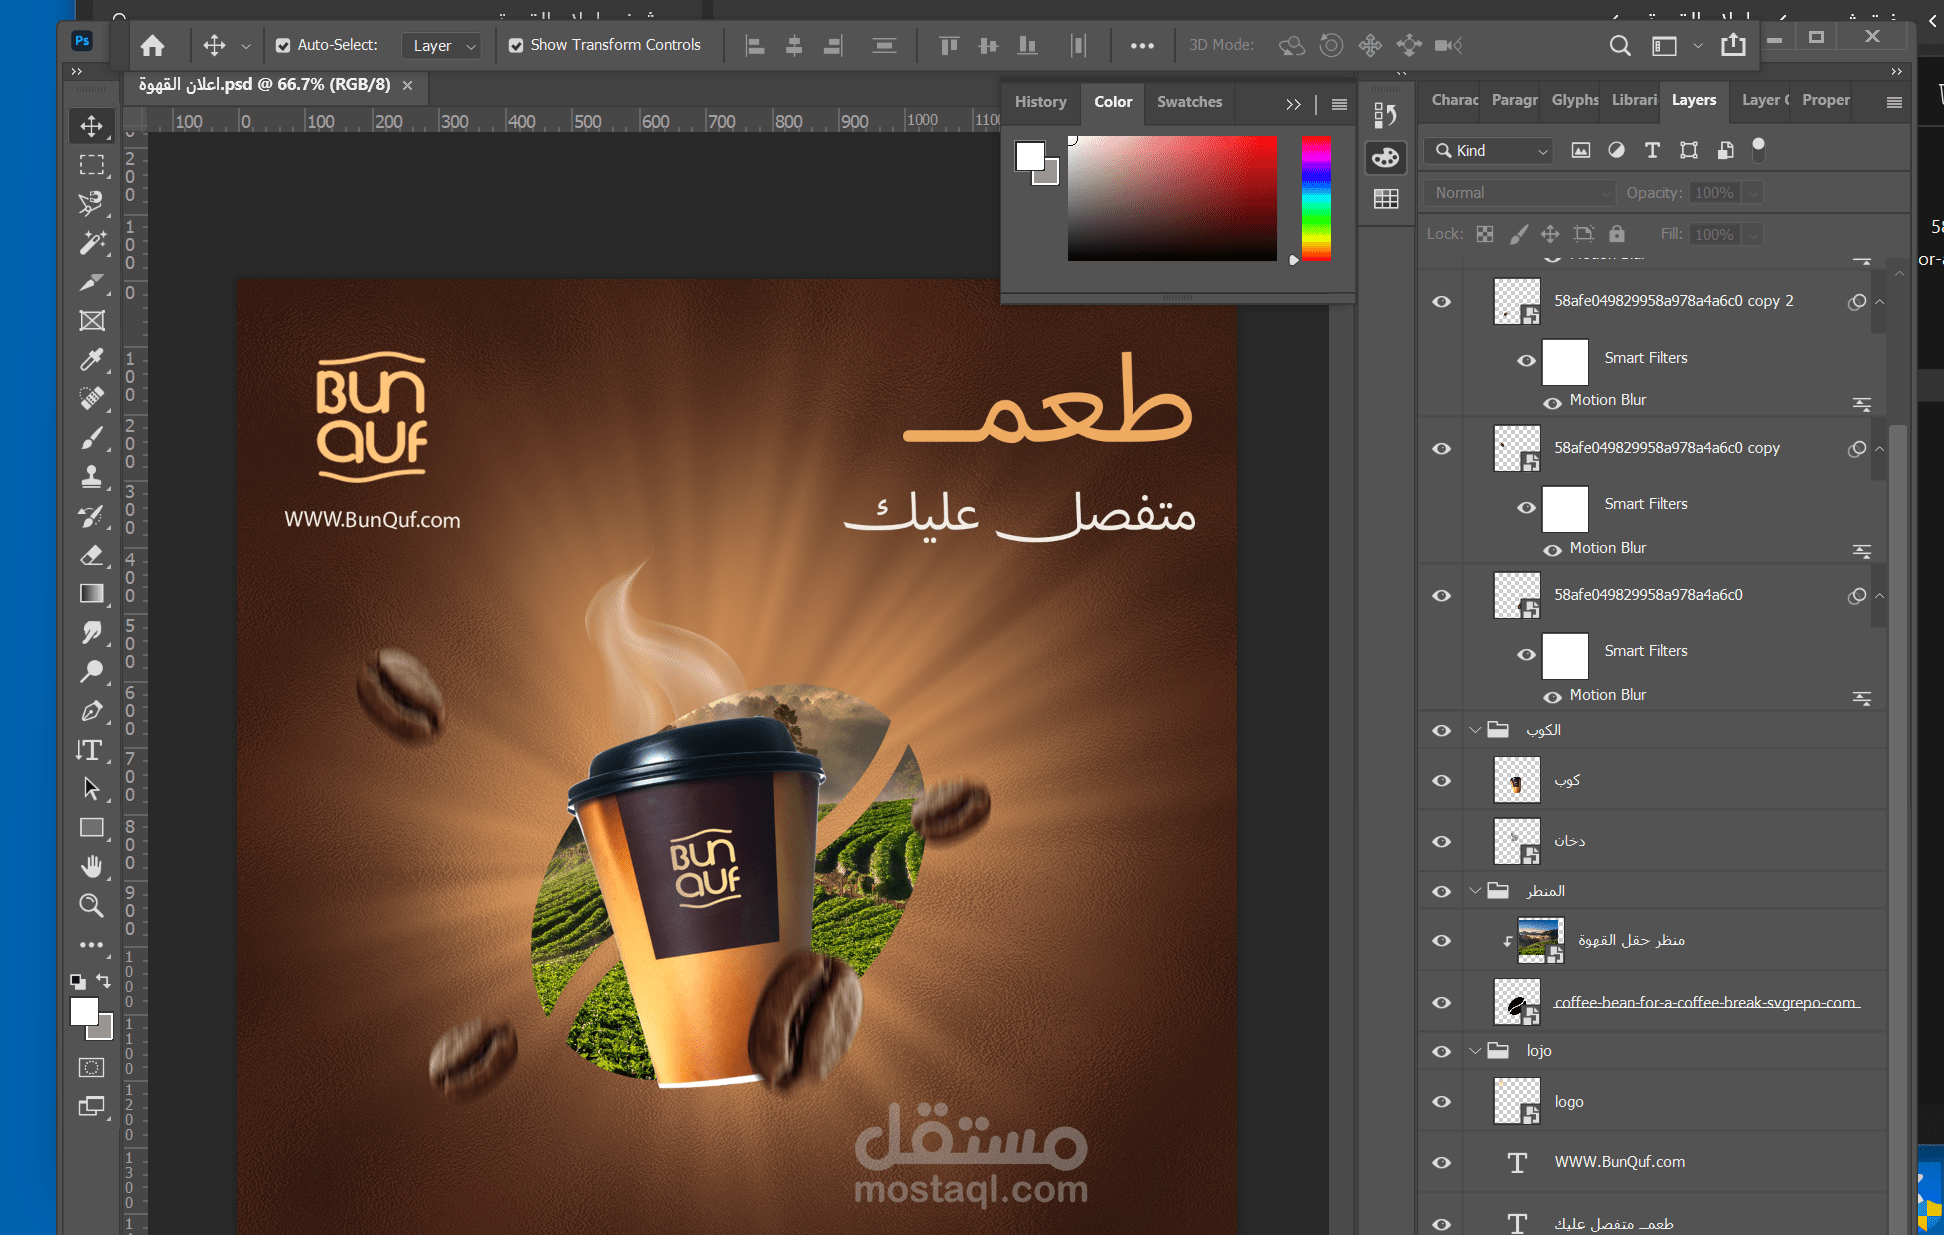Viewport: 1944px width, 1235px height.
Task: Toggle the Auto-Select checkbox
Action: tap(283, 45)
